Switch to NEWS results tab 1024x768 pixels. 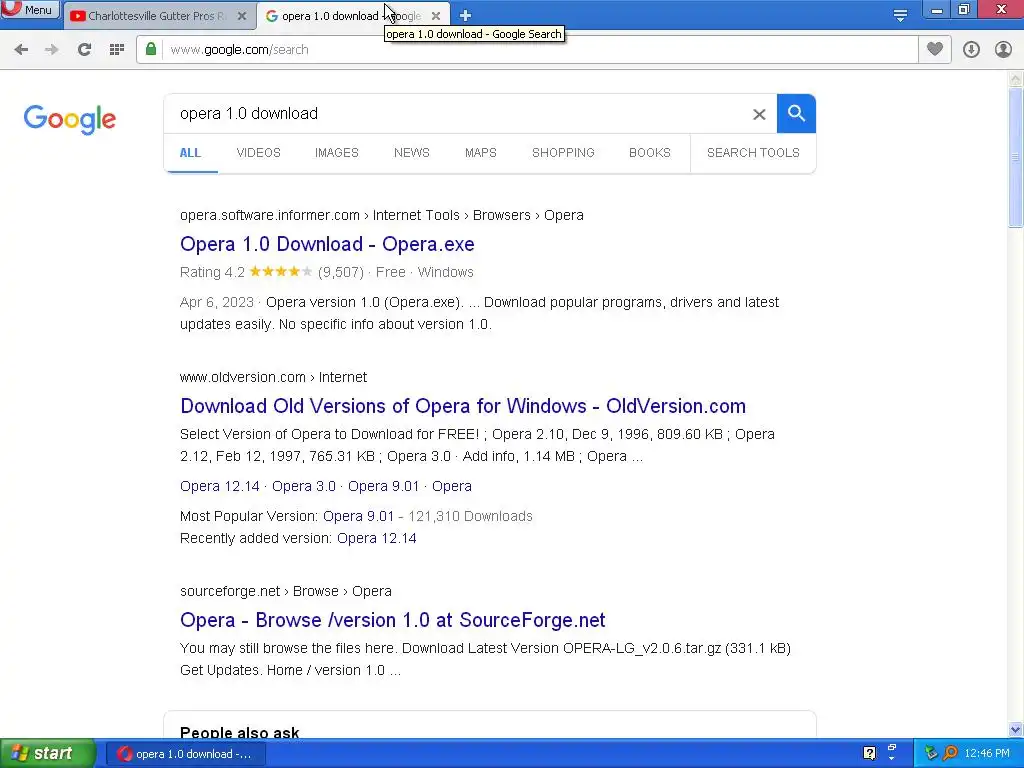[x=411, y=153]
